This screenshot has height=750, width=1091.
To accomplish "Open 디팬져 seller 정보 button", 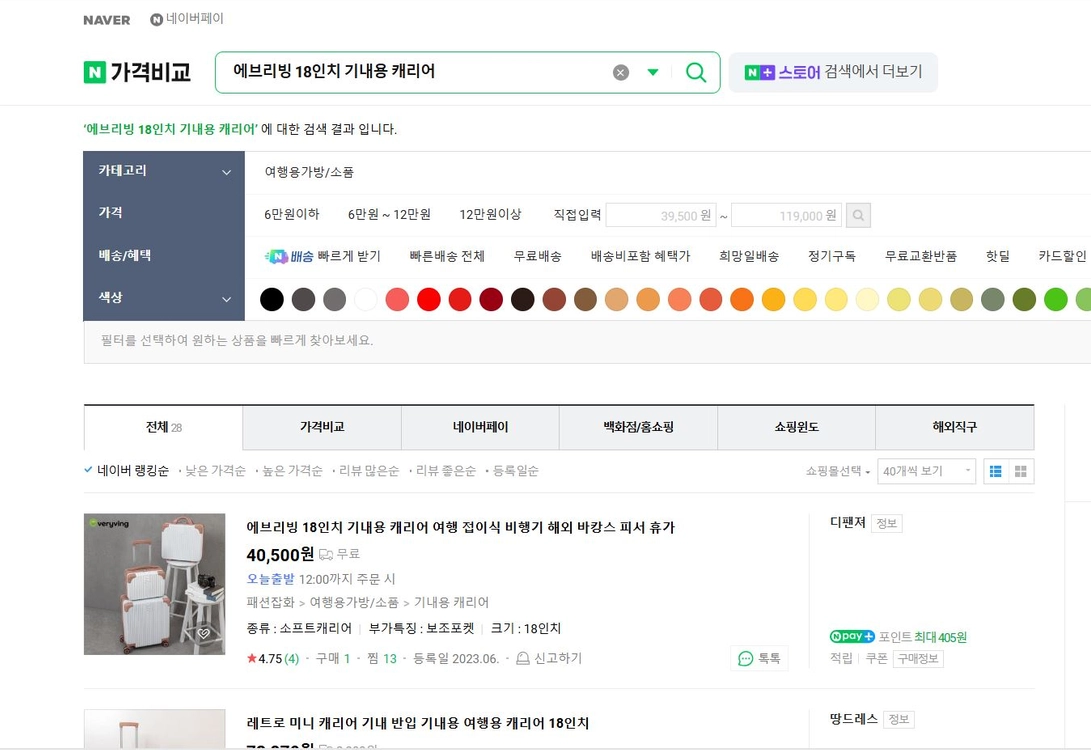I will tap(886, 523).
